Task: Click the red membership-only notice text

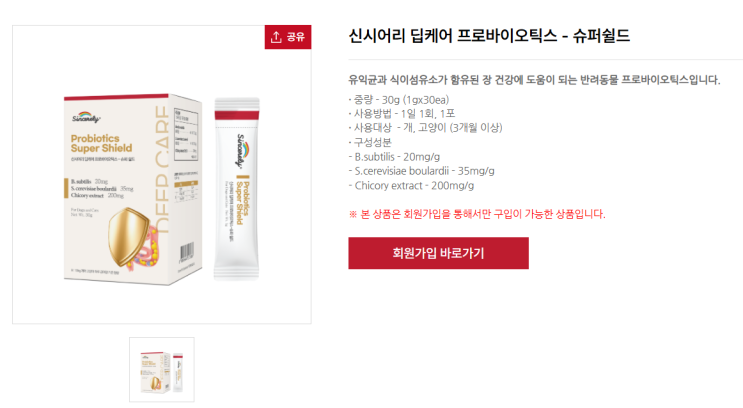Action: pos(477,214)
